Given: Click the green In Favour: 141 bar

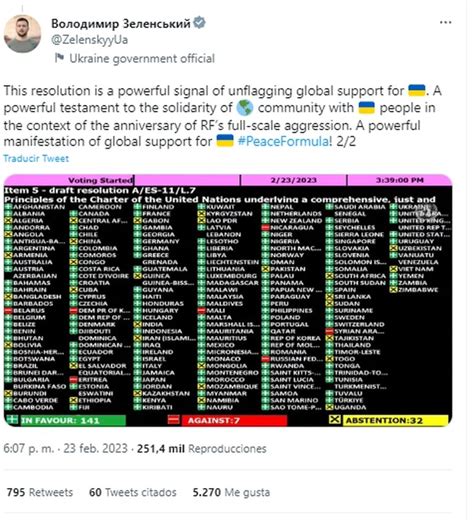Looking at the screenshot, I should [73, 421].
